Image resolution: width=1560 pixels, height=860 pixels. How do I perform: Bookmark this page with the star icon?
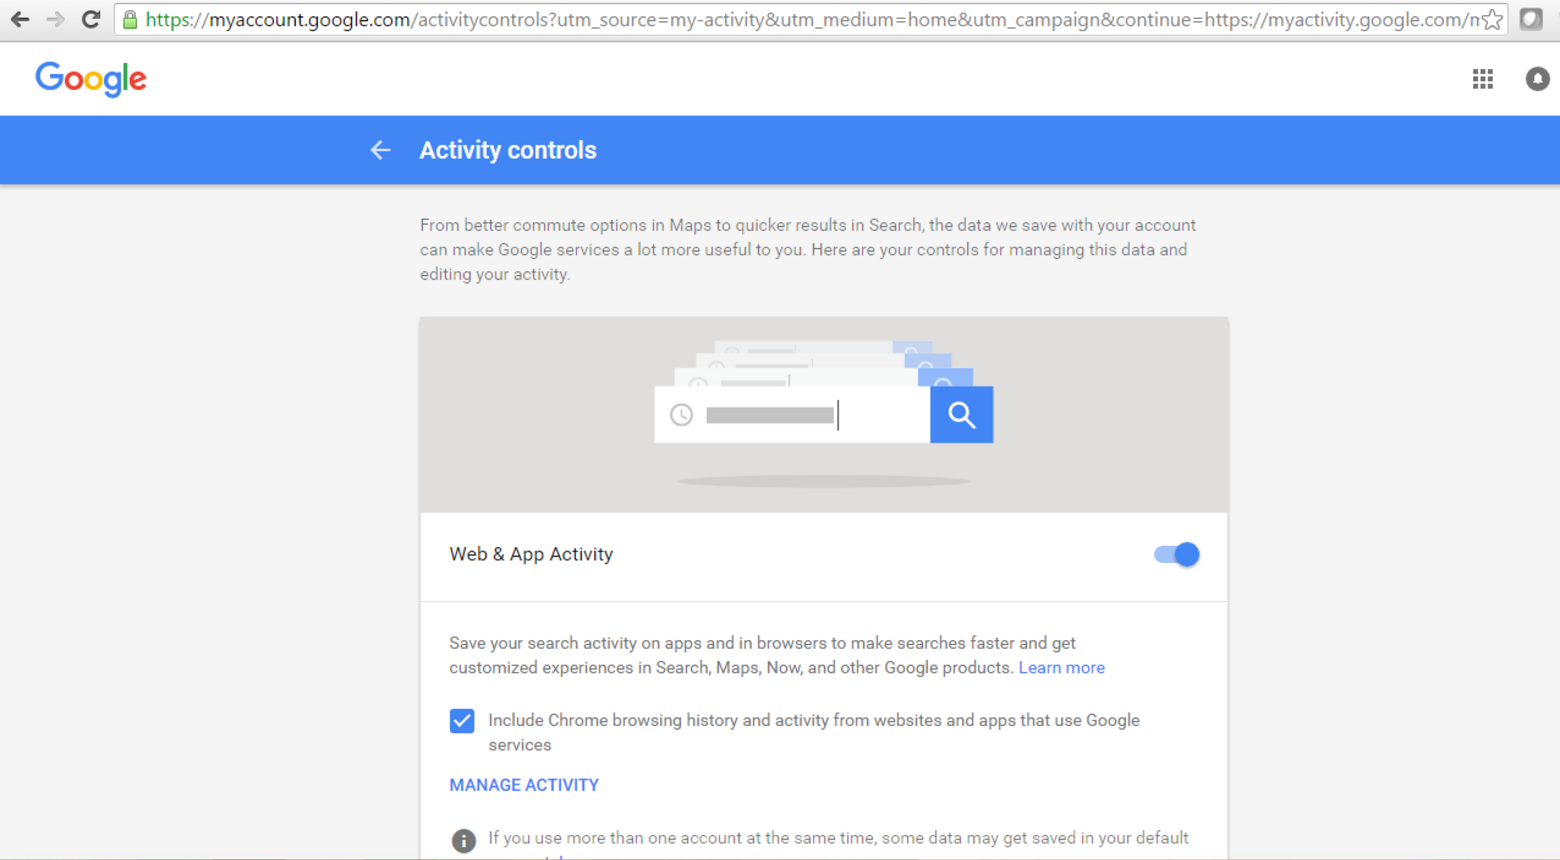1492,20
